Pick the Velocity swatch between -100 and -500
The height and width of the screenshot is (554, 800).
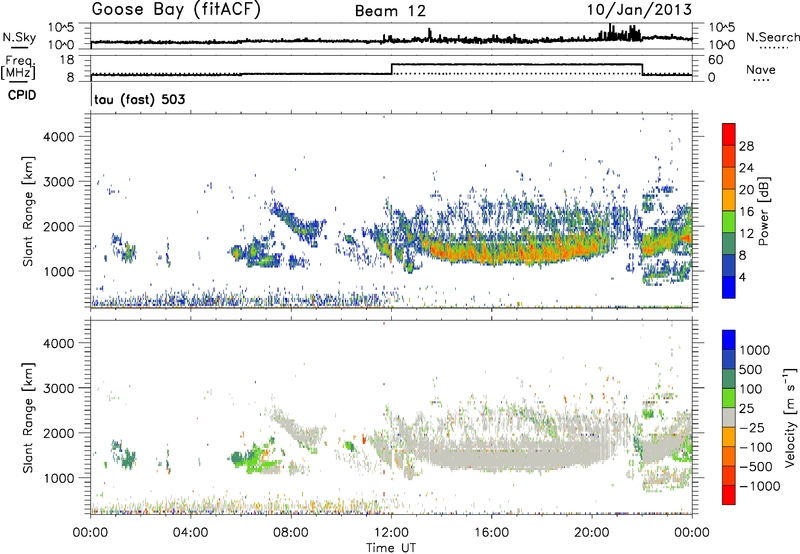coord(729,456)
